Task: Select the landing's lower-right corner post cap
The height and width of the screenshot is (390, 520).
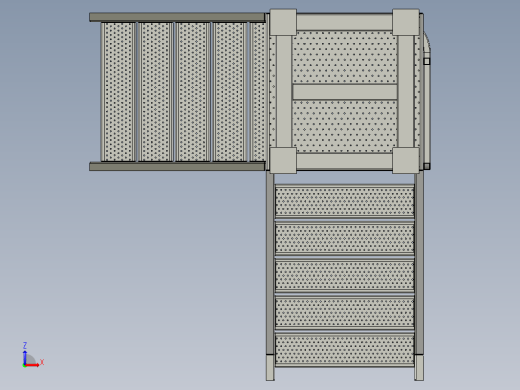Action: [406, 161]
